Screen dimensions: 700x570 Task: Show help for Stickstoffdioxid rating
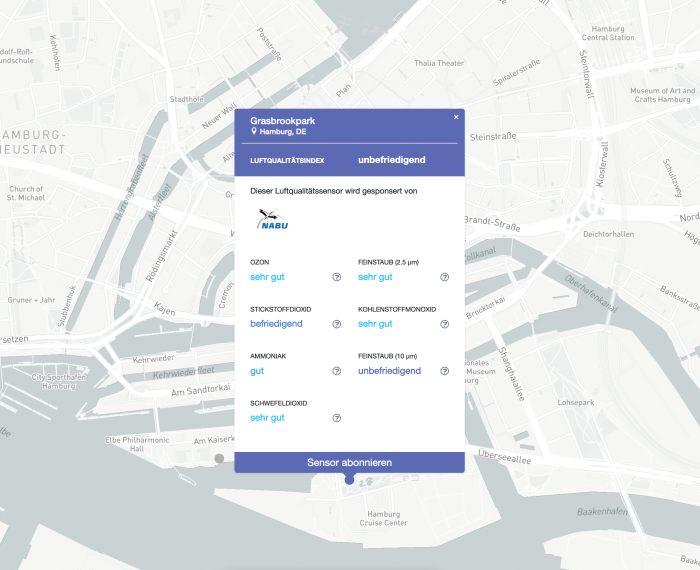click(x=337, y=324)
